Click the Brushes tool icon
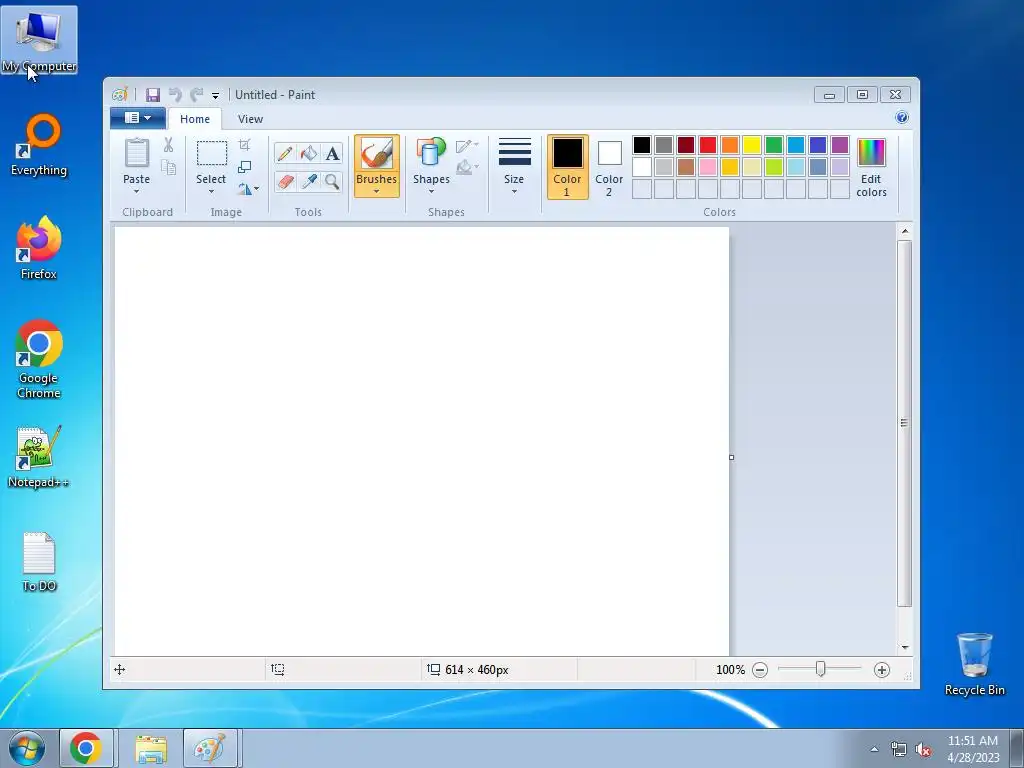This screenshot has width=1024, height=768. 377,154
